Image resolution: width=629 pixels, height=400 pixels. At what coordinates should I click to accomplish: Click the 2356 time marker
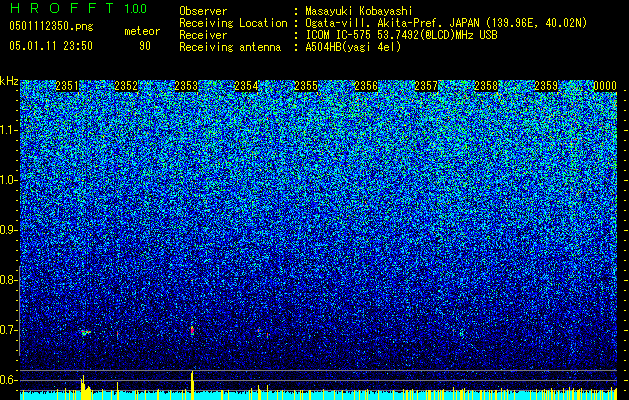click(366, 86)
